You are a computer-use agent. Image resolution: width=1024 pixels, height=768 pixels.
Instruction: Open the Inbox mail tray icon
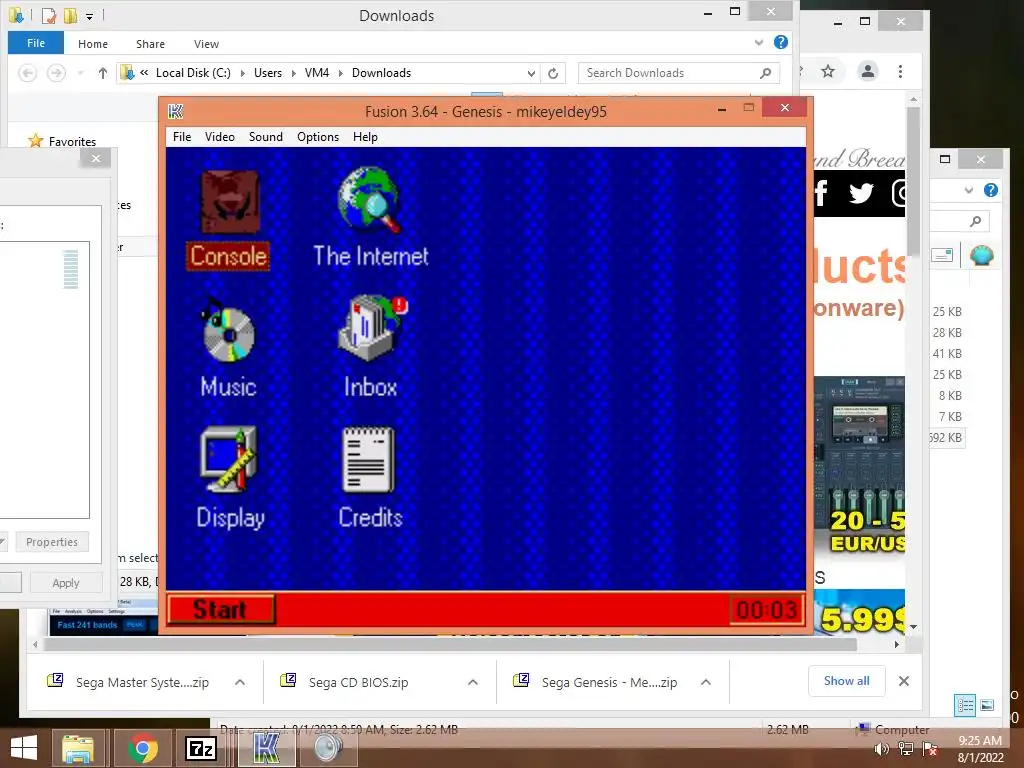click(371, 347)
